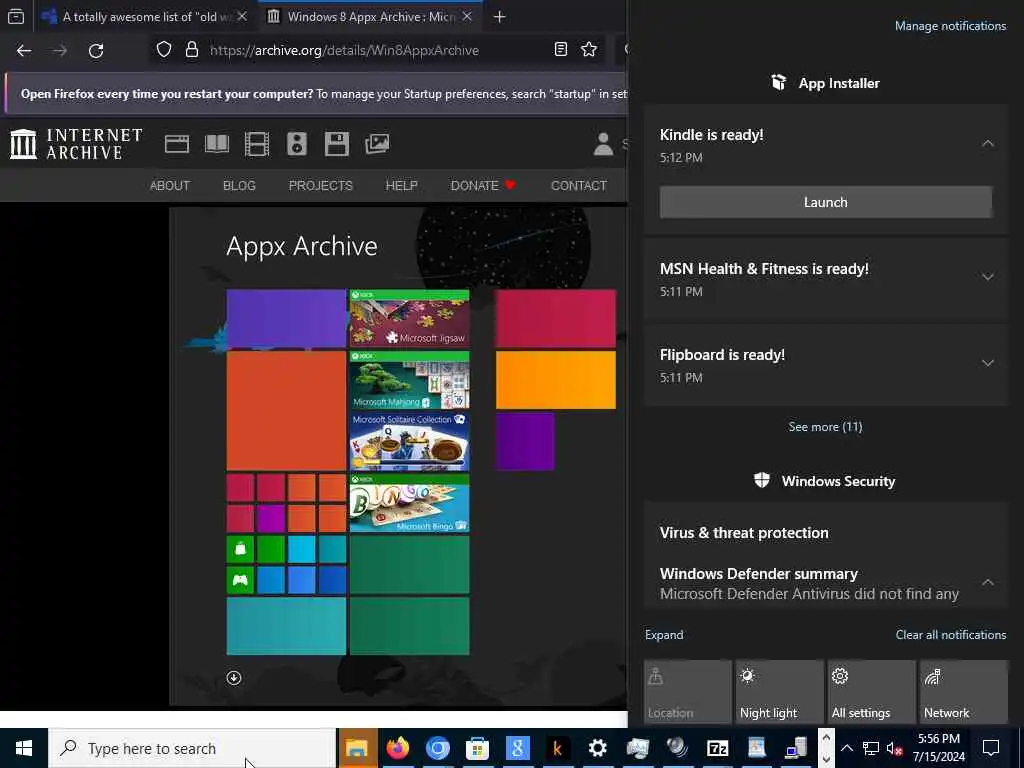
Task: Open the Internet Archive Texts book icon
Action: (217, 144)
